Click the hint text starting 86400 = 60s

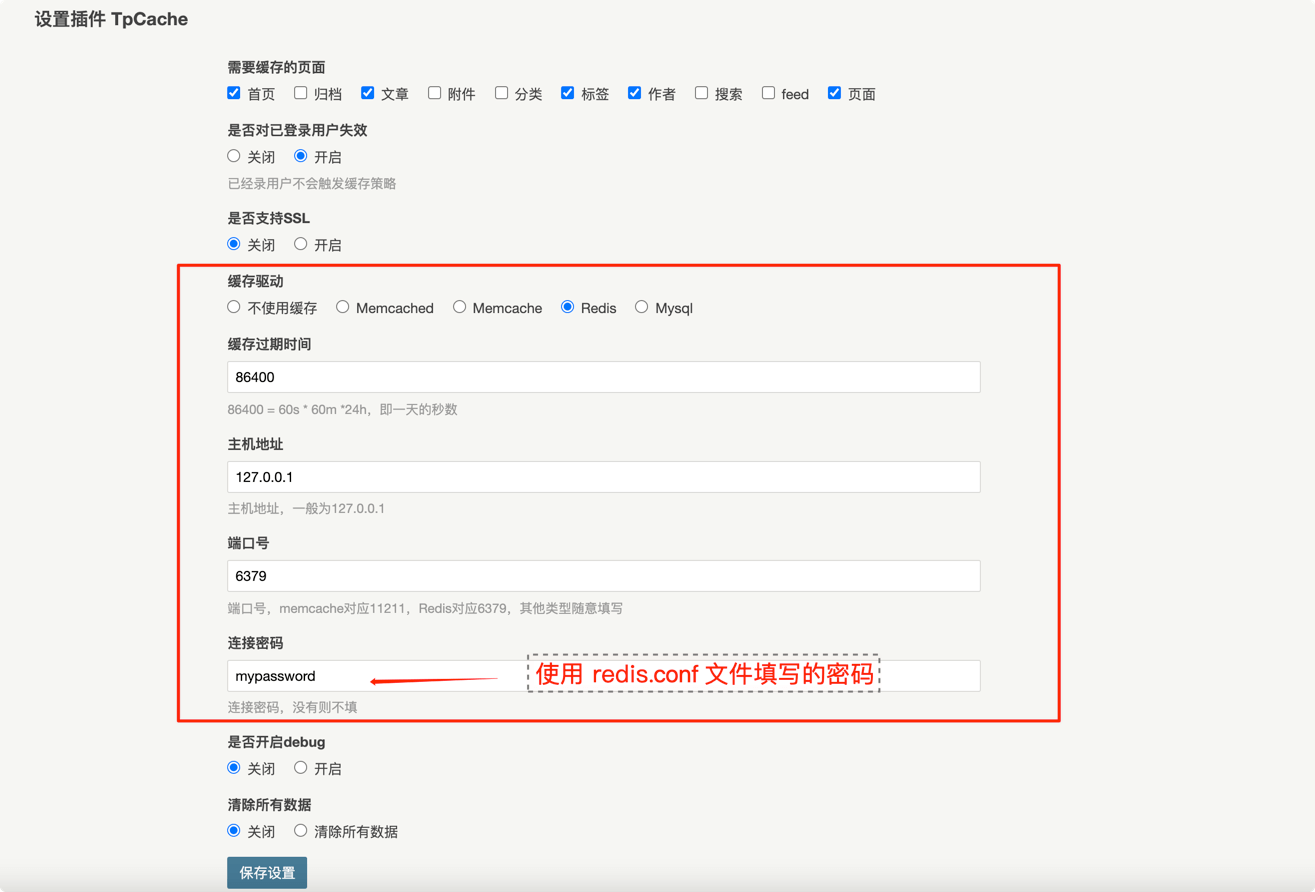342,409
